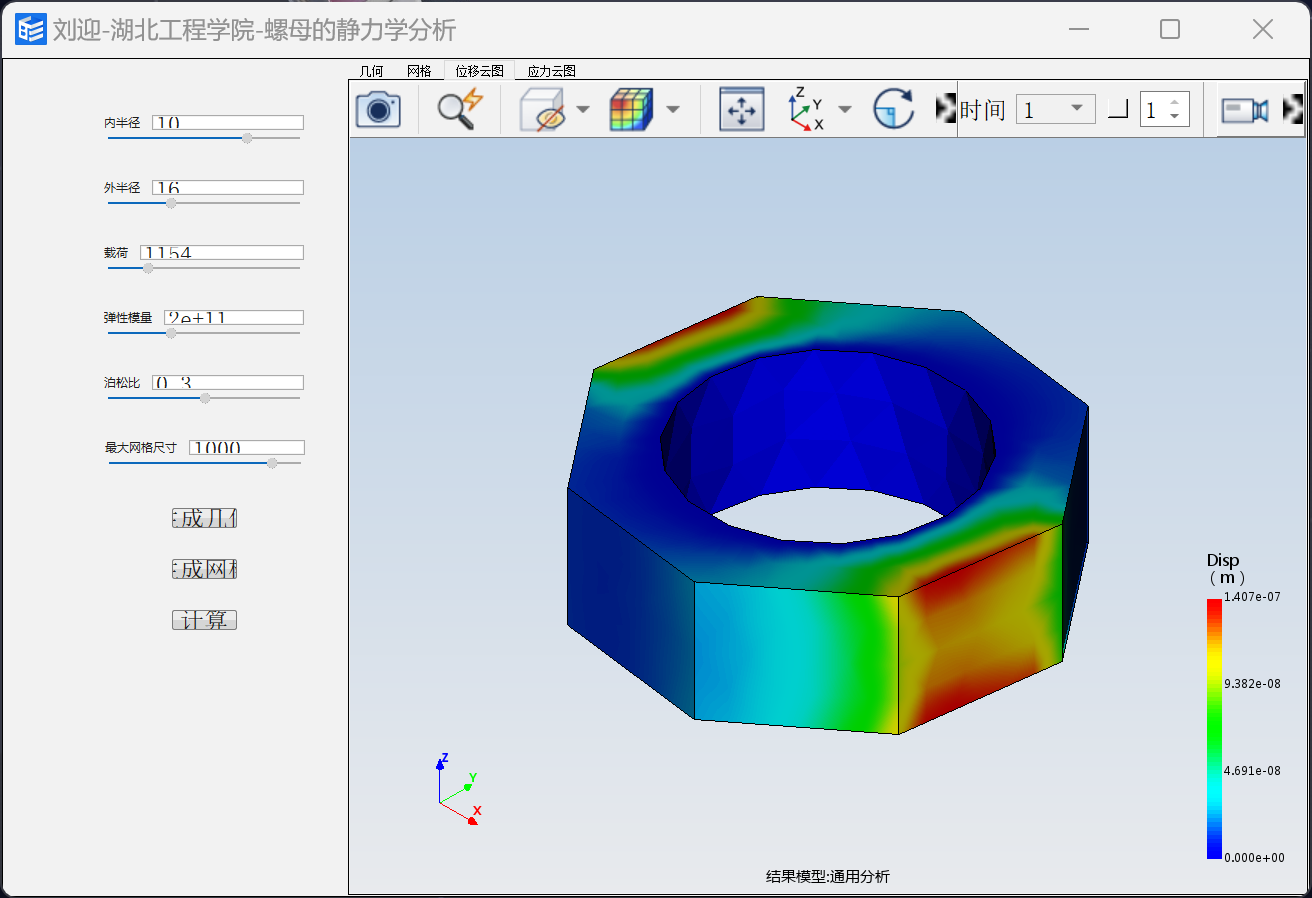Click the 泊松比 input field
Viewport: 1312px width, 898px height.
click(x=228, y=382)
